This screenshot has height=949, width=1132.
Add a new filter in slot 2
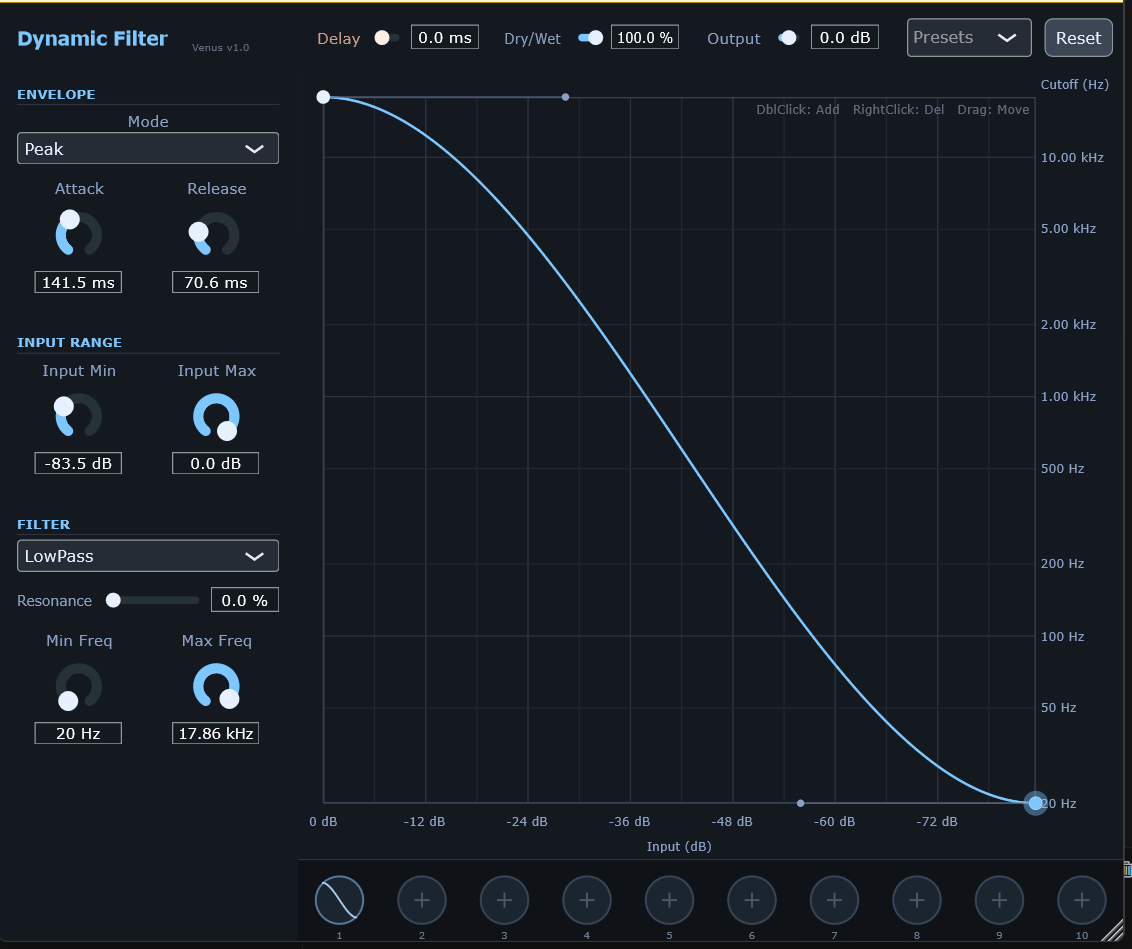[421, 900]
